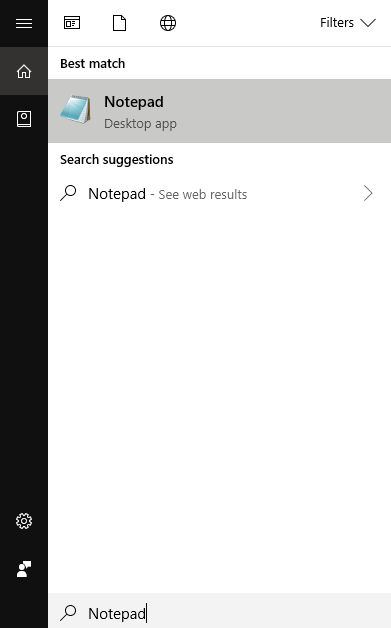391x628 pixels.
Task: Select Notepad See web results suggestion
Action: pyautogui.click(x=220, y=194)
